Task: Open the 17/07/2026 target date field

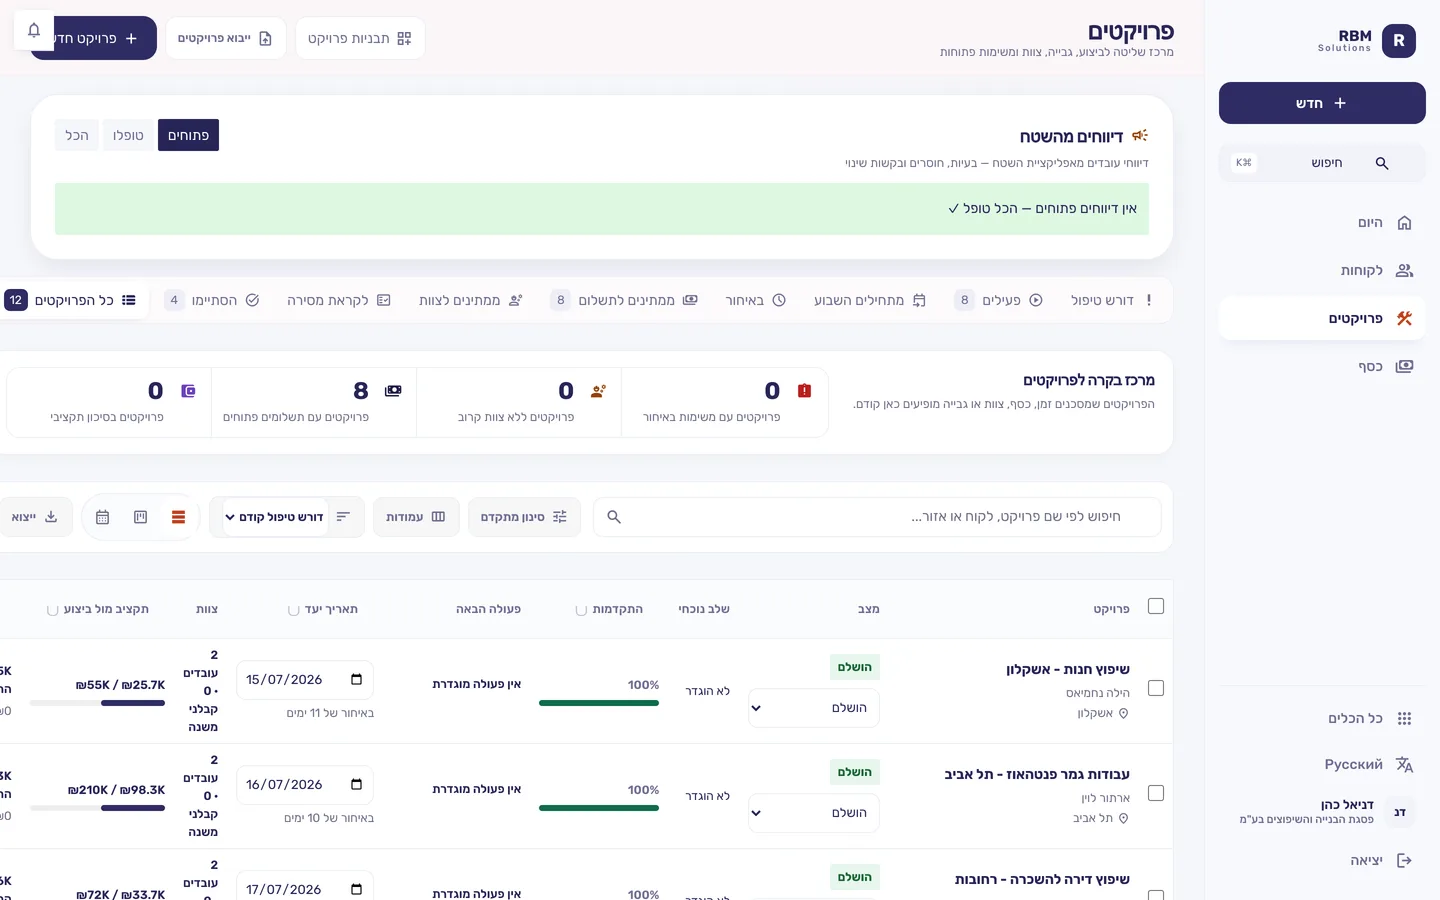Action: coord(305,889)
